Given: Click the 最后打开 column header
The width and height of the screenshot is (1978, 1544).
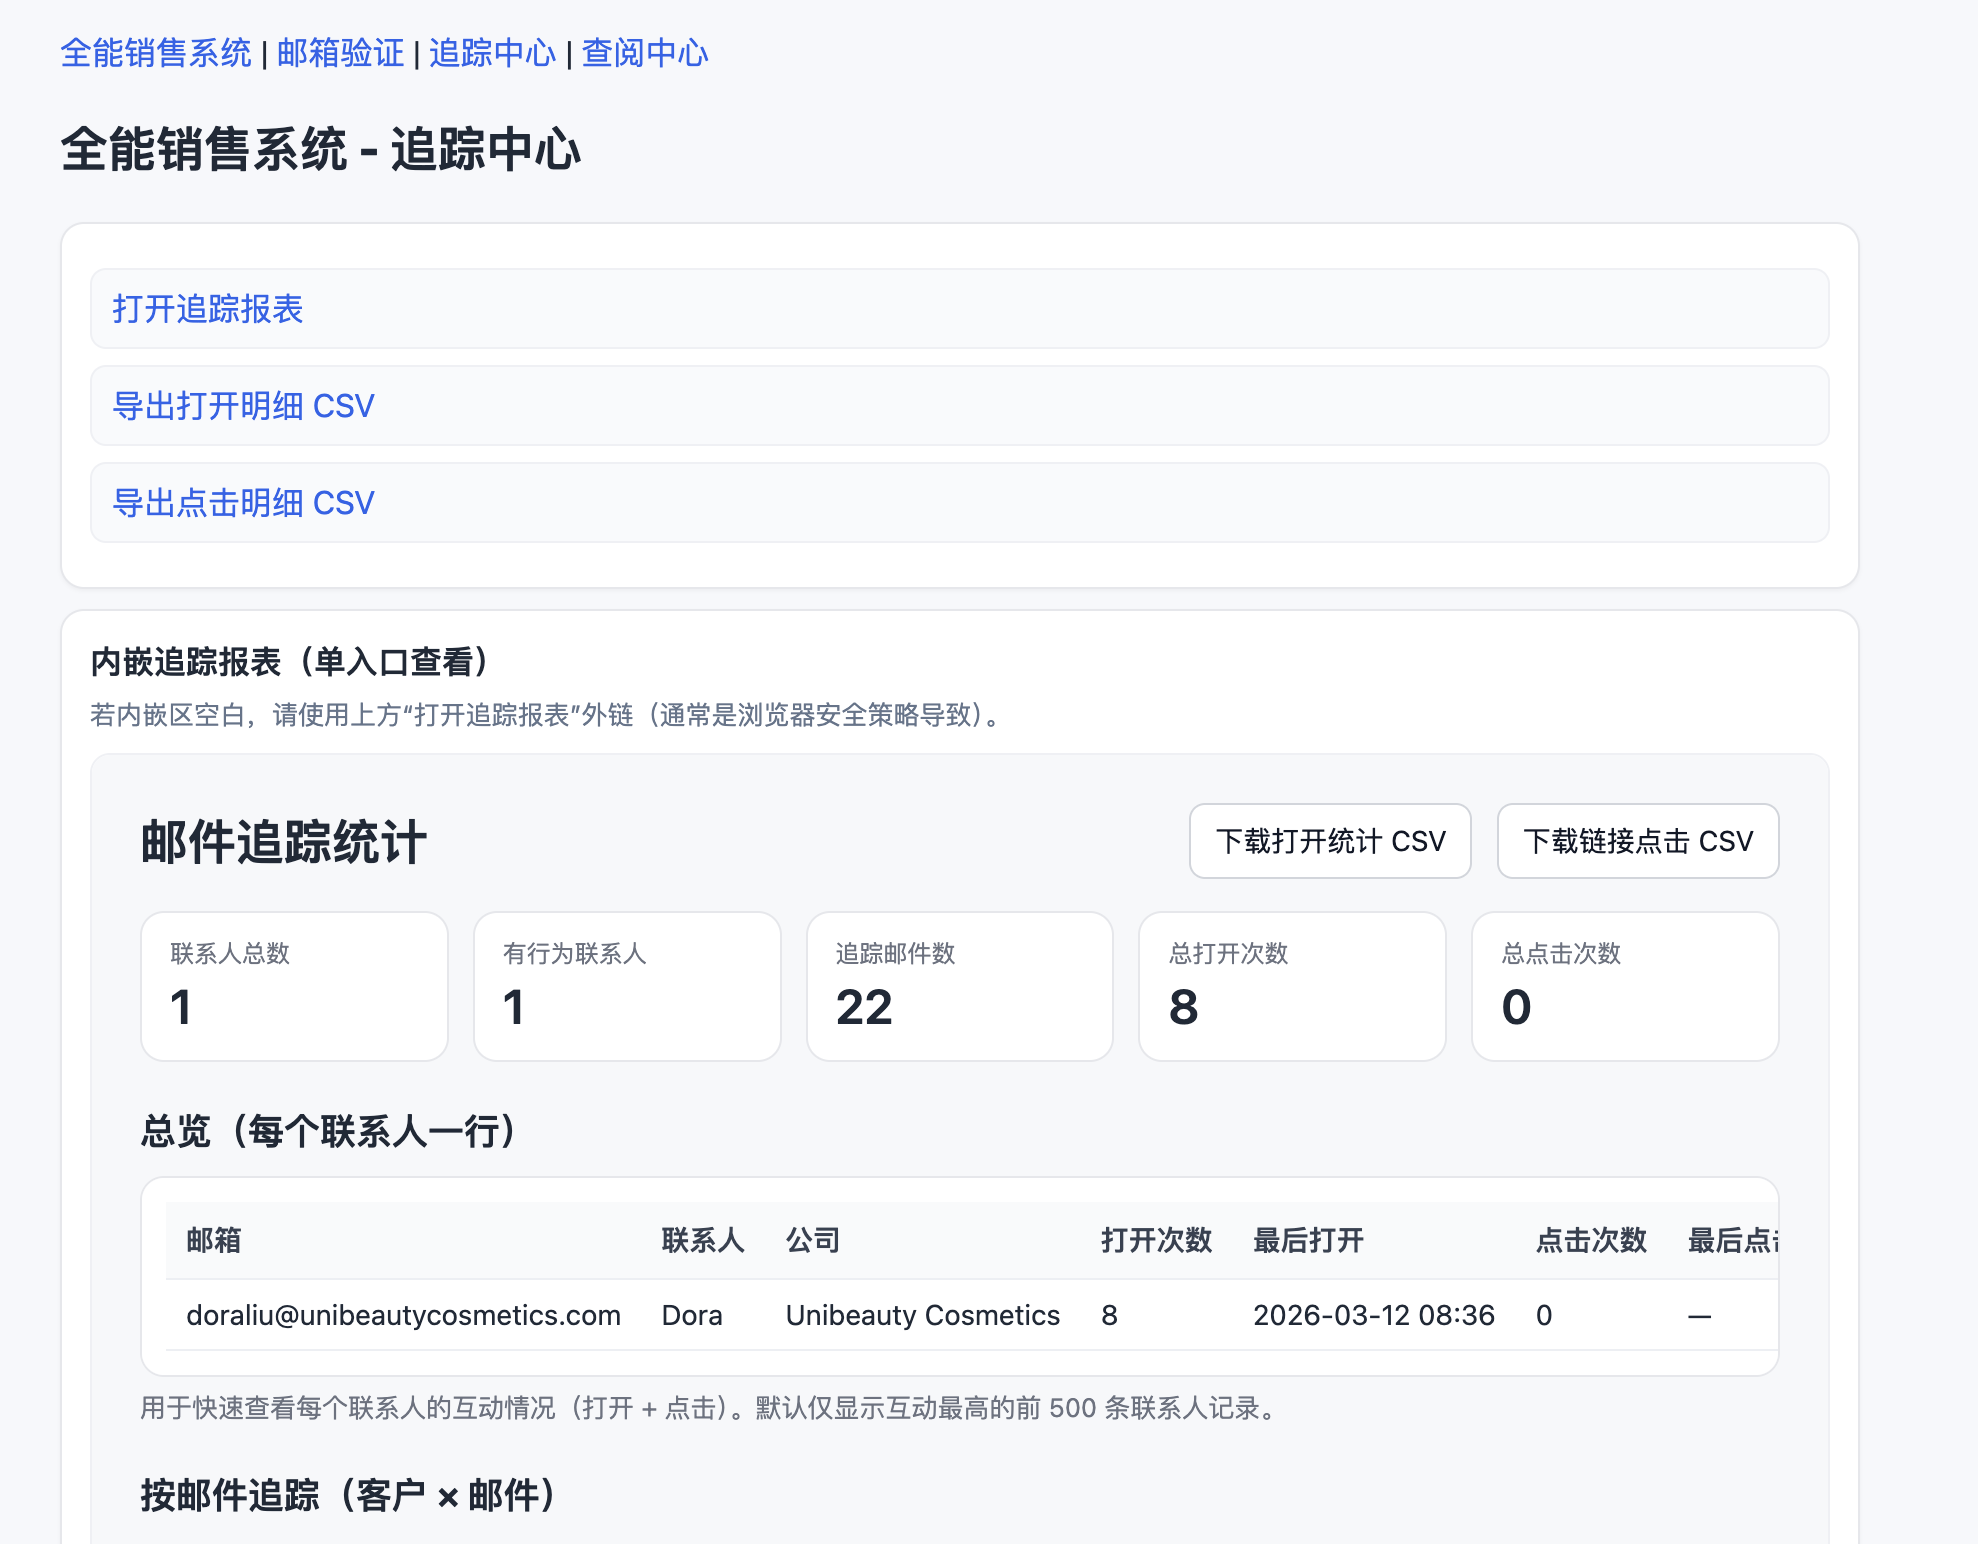Looking at the screenshot, I should [x=1308, y=1240].
